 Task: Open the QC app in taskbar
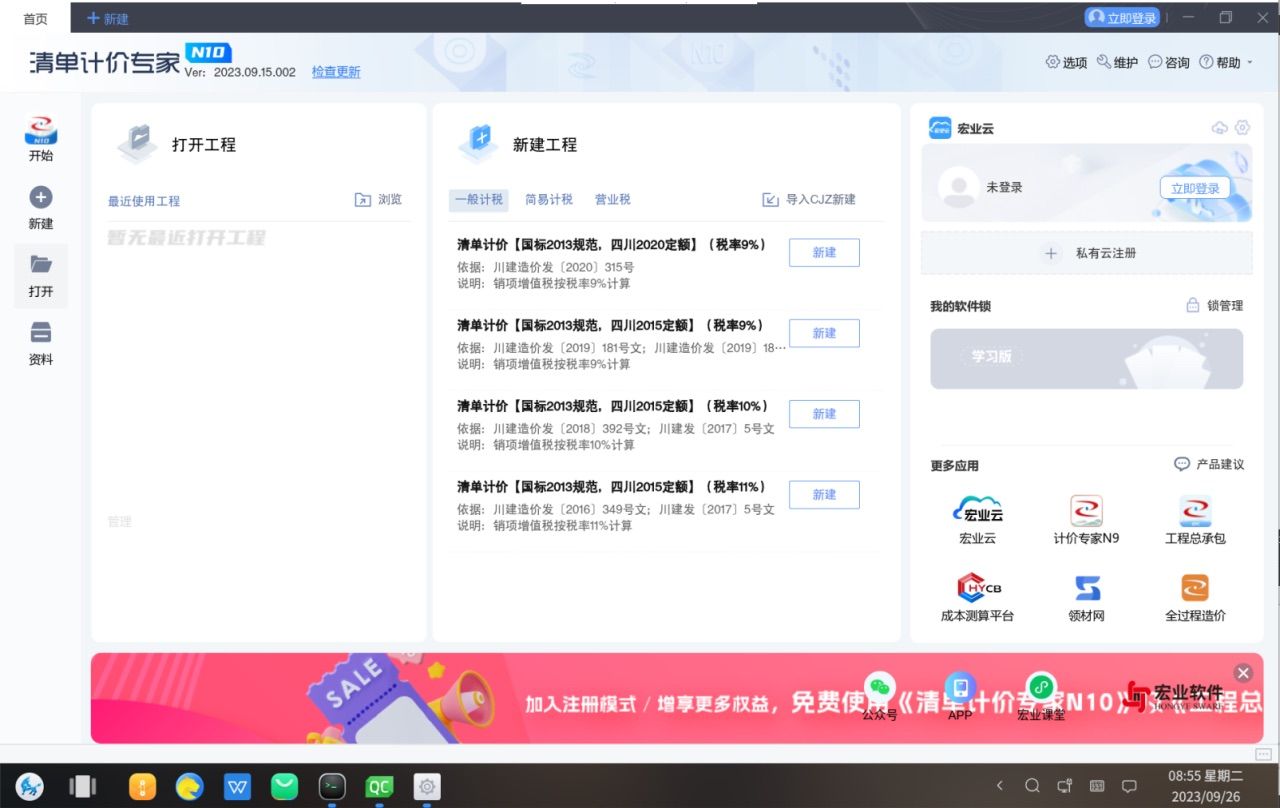[379, 787]
